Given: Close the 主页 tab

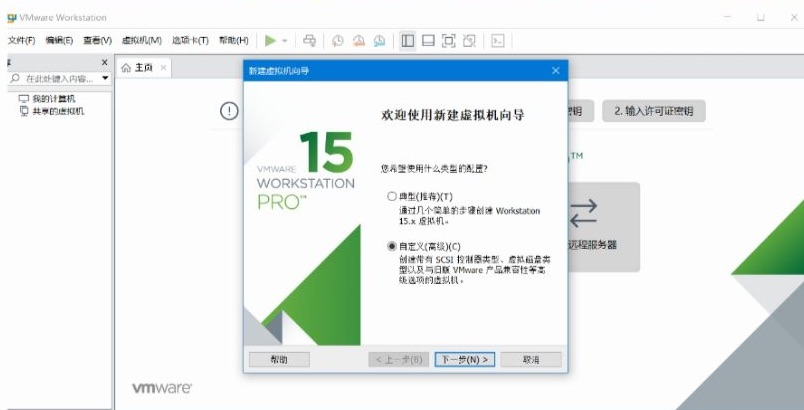Looking at the screenshot, I should pos(163,68).
